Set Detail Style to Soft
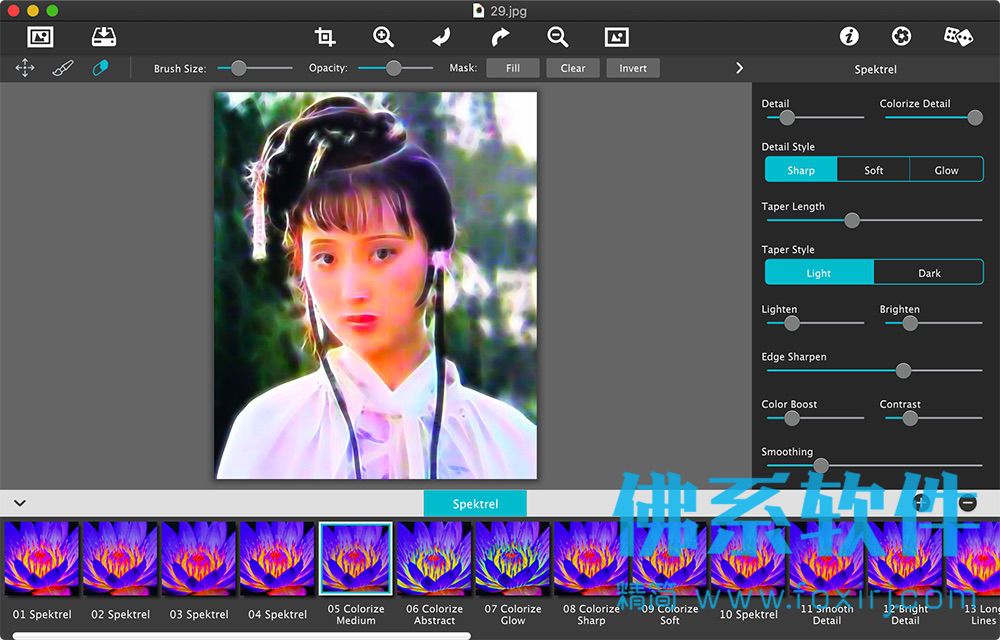 coord(873,170)
